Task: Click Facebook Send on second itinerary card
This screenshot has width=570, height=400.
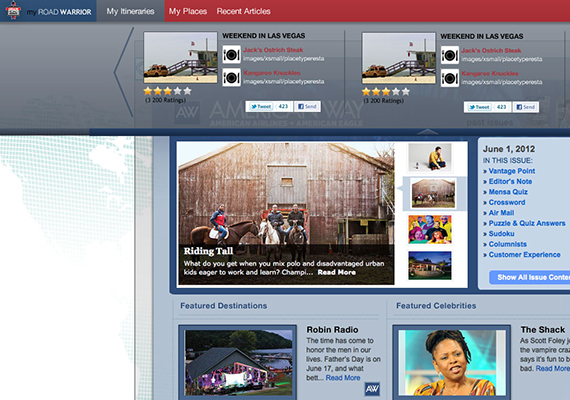Action: point(525,107)
